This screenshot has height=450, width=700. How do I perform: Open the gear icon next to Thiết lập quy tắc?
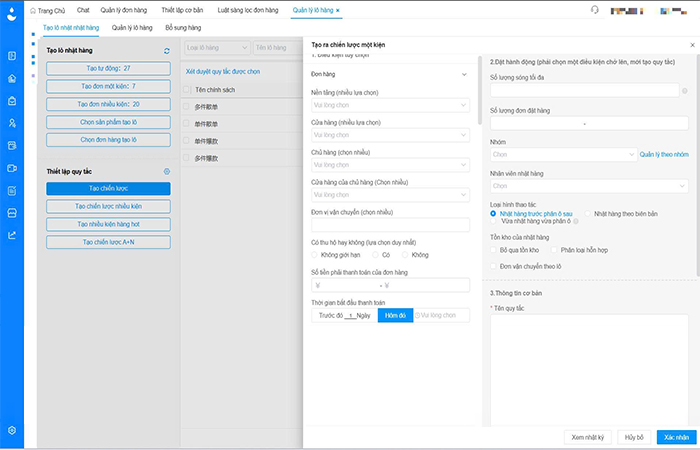click(x=167, y=171)
